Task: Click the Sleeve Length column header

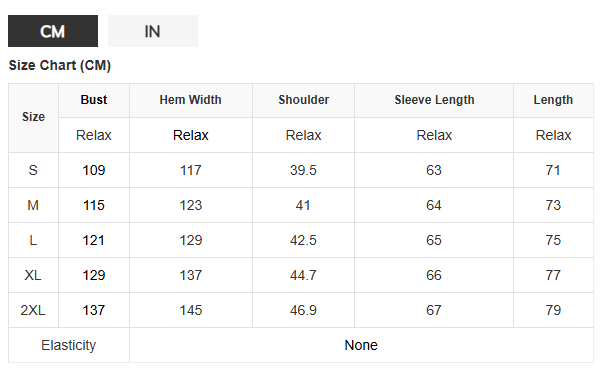Action: point(434,100)
